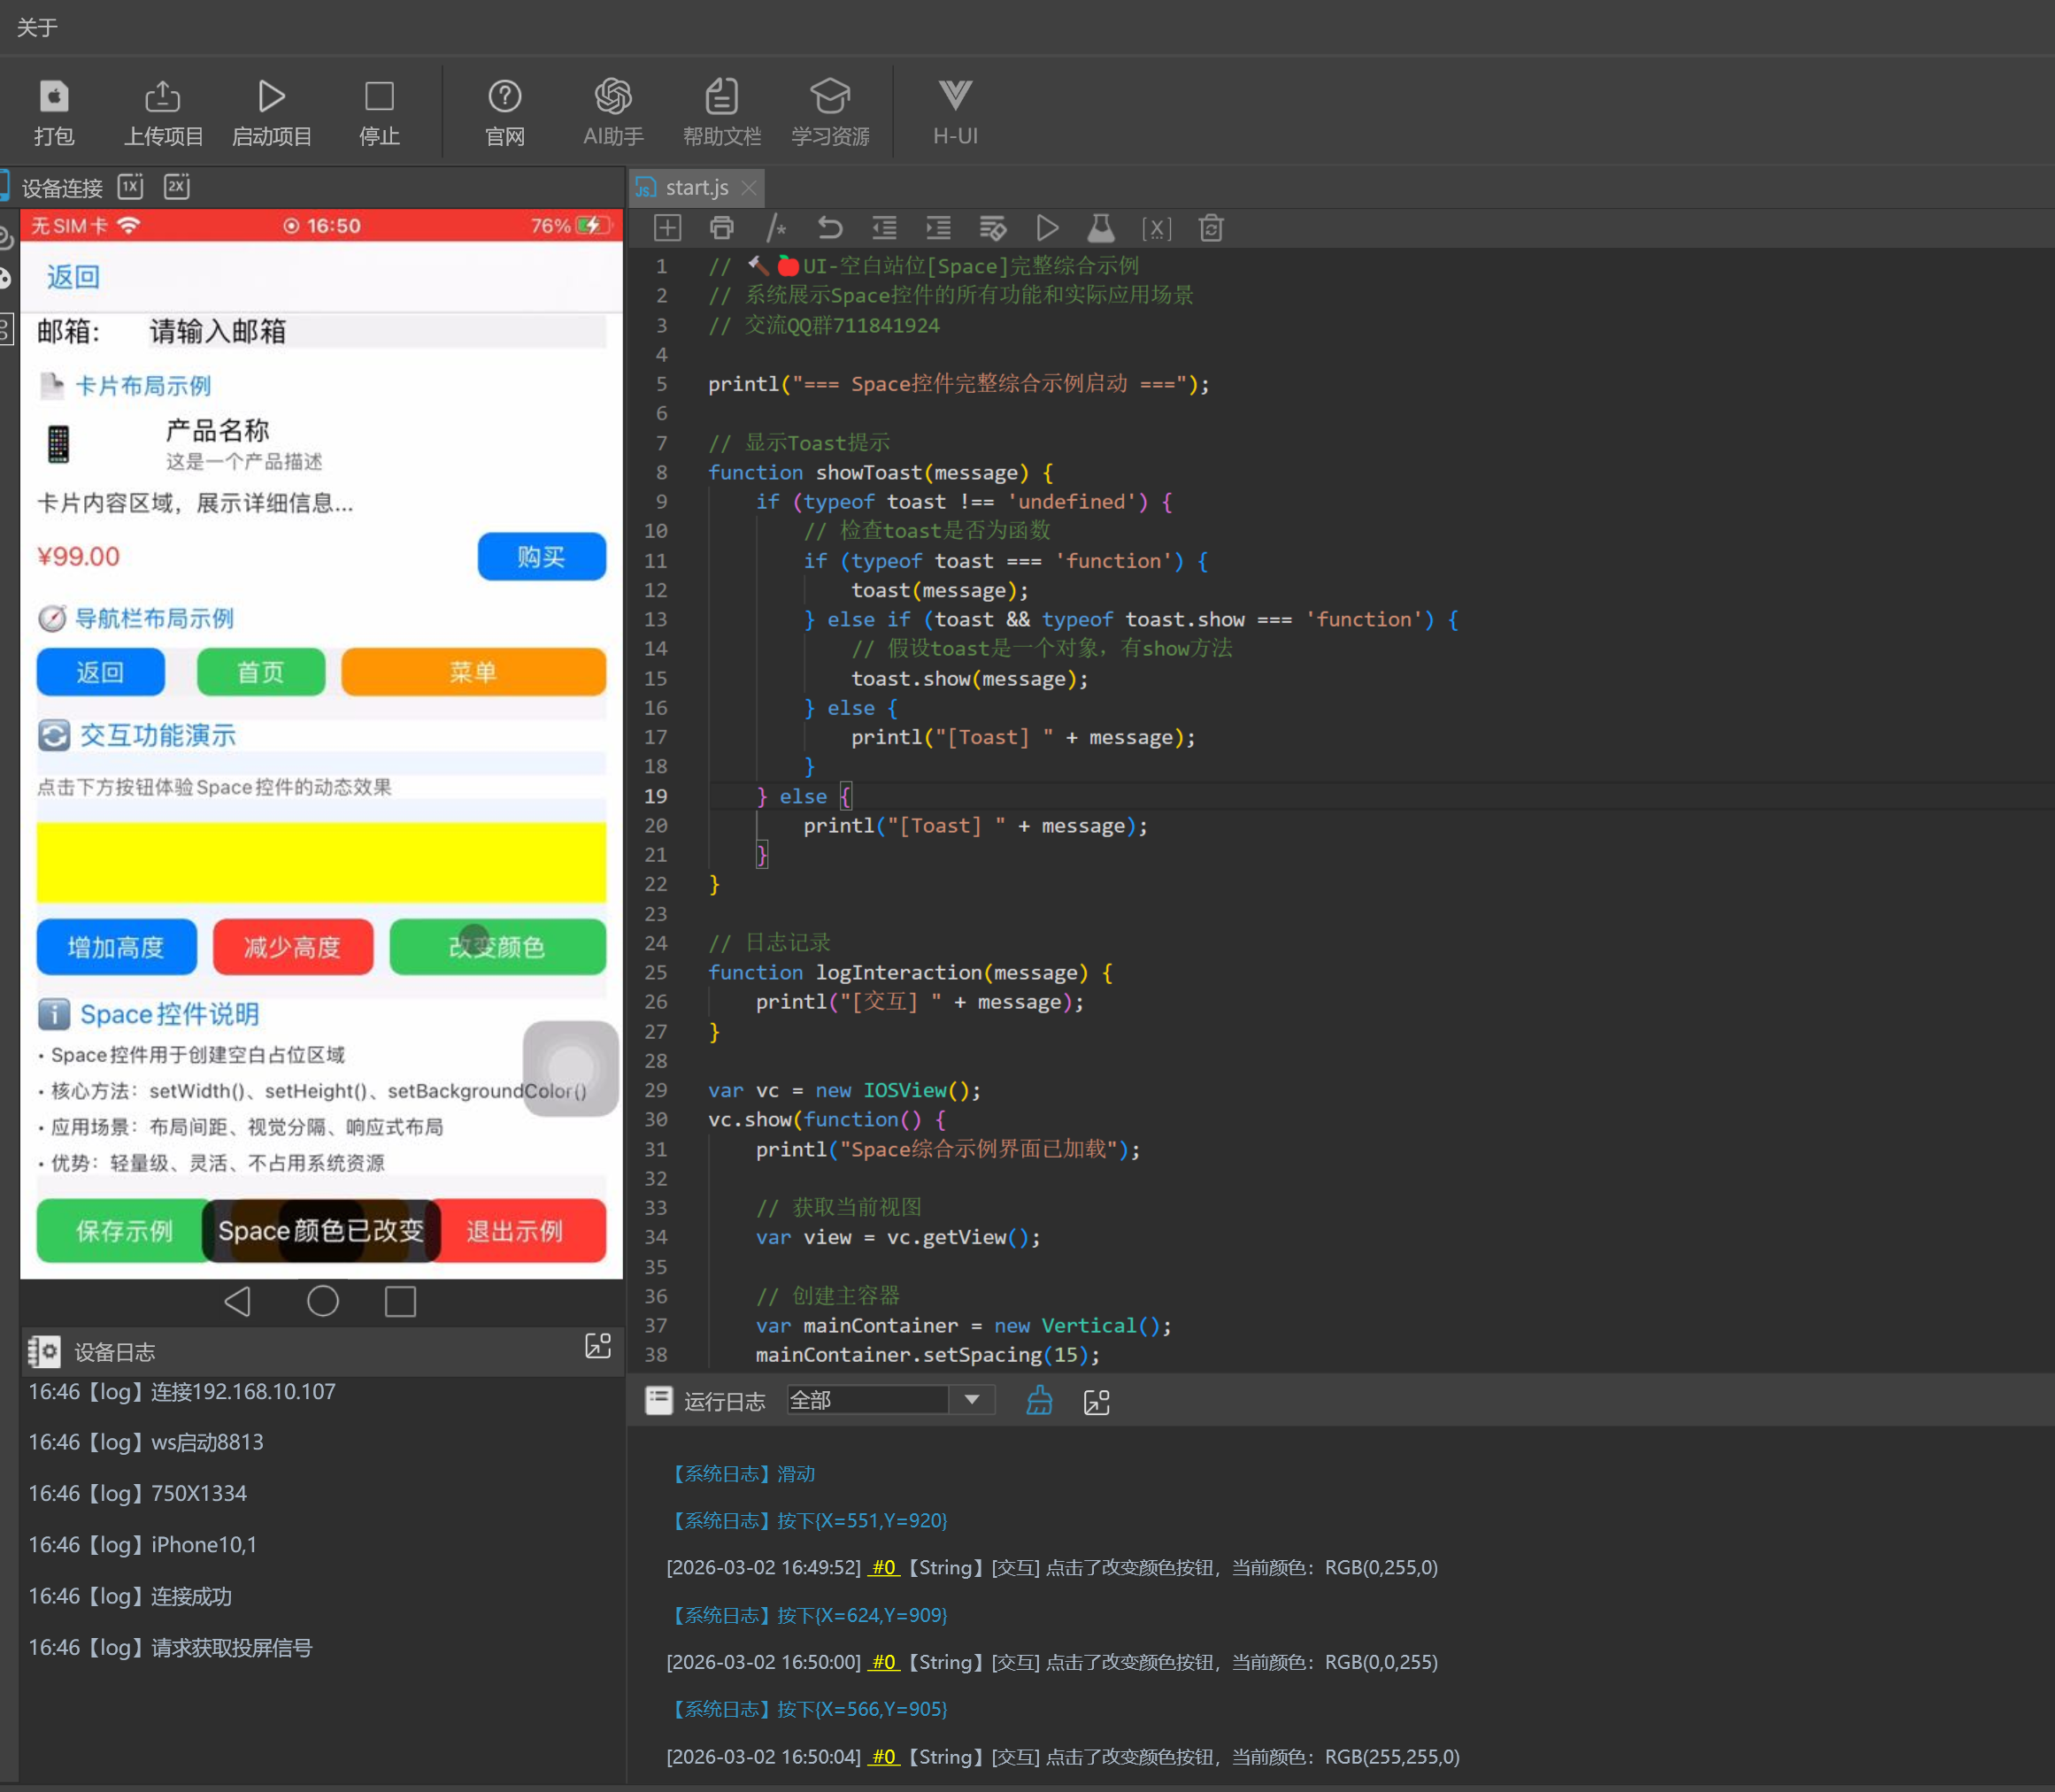Click the print icon in the editor toolbar
The width and height of the screenshot is (2055, 1792).
coord(721,228)
